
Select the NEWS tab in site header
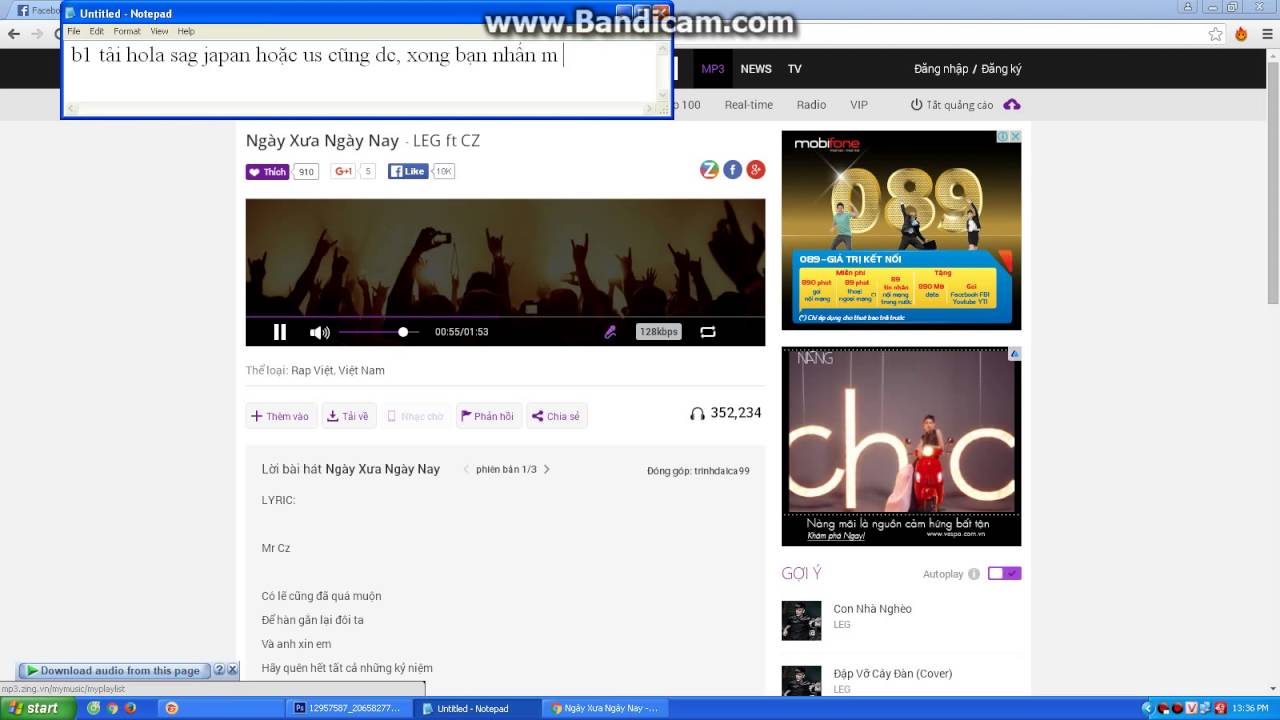pos(756,69)
